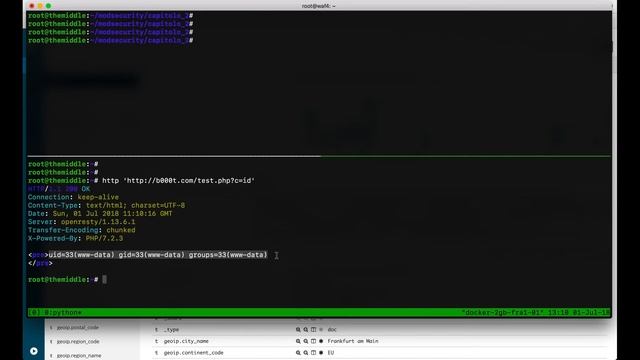Click the X-Powered-By: PHP/7.2.3 header line
640x360 pixels.
(76, 238)
